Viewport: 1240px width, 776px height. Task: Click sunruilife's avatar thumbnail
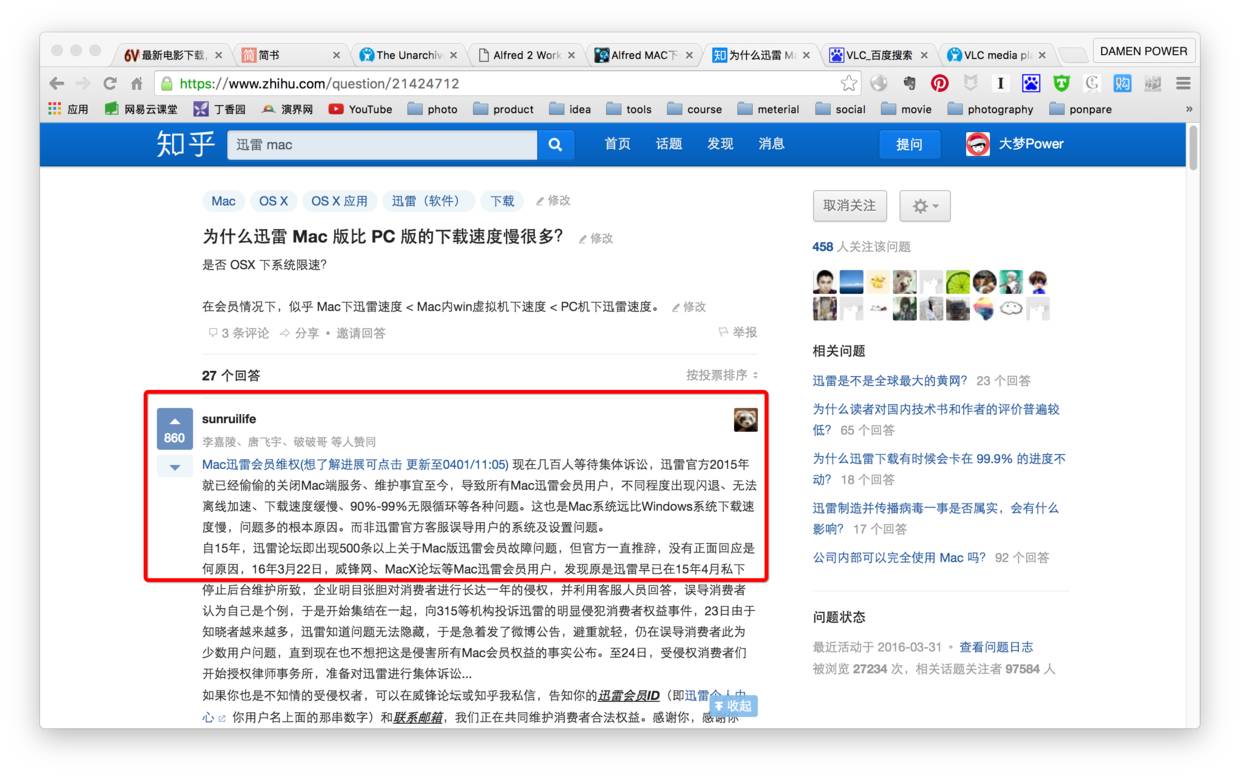tap(745, 420)
